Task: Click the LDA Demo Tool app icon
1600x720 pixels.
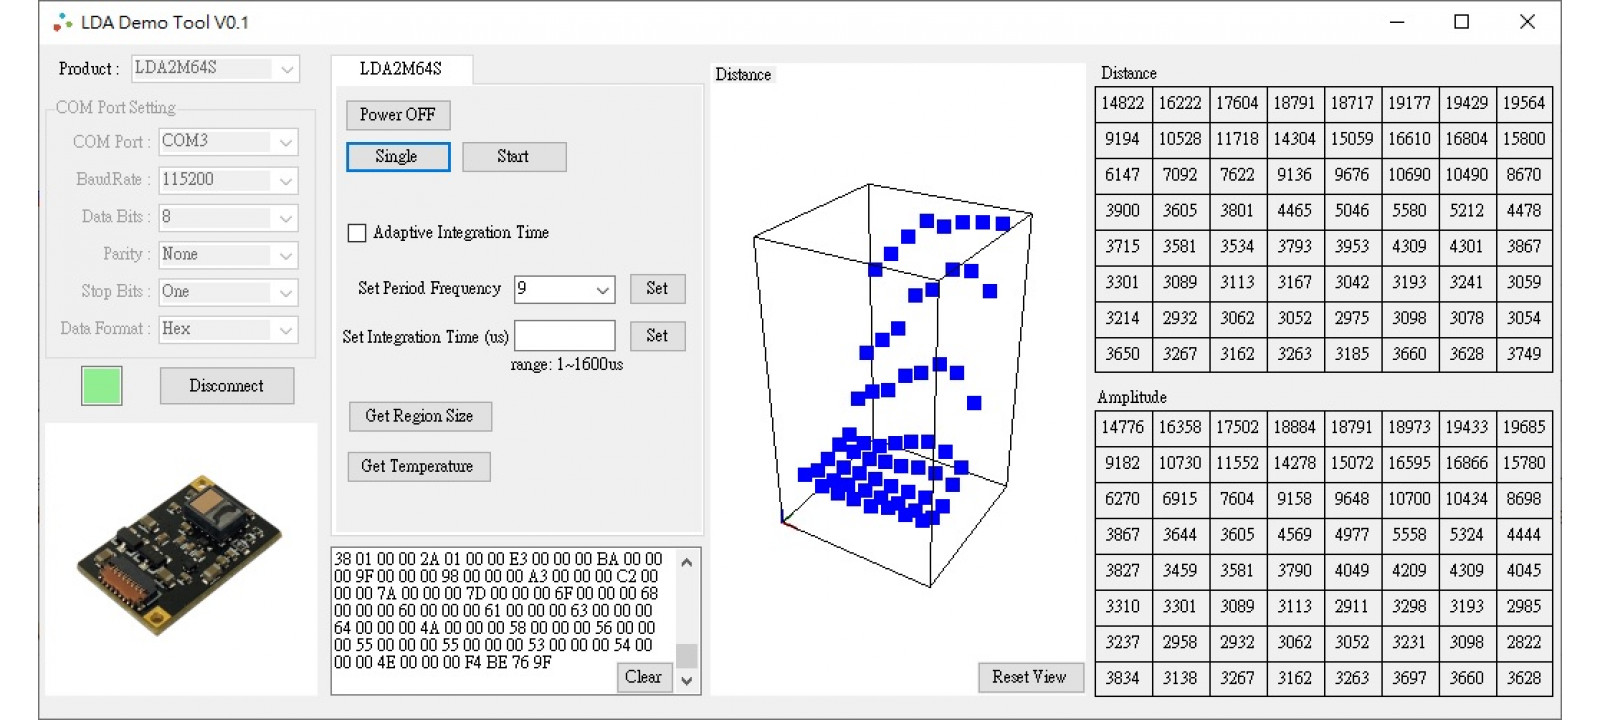Action: coord(63,22)
